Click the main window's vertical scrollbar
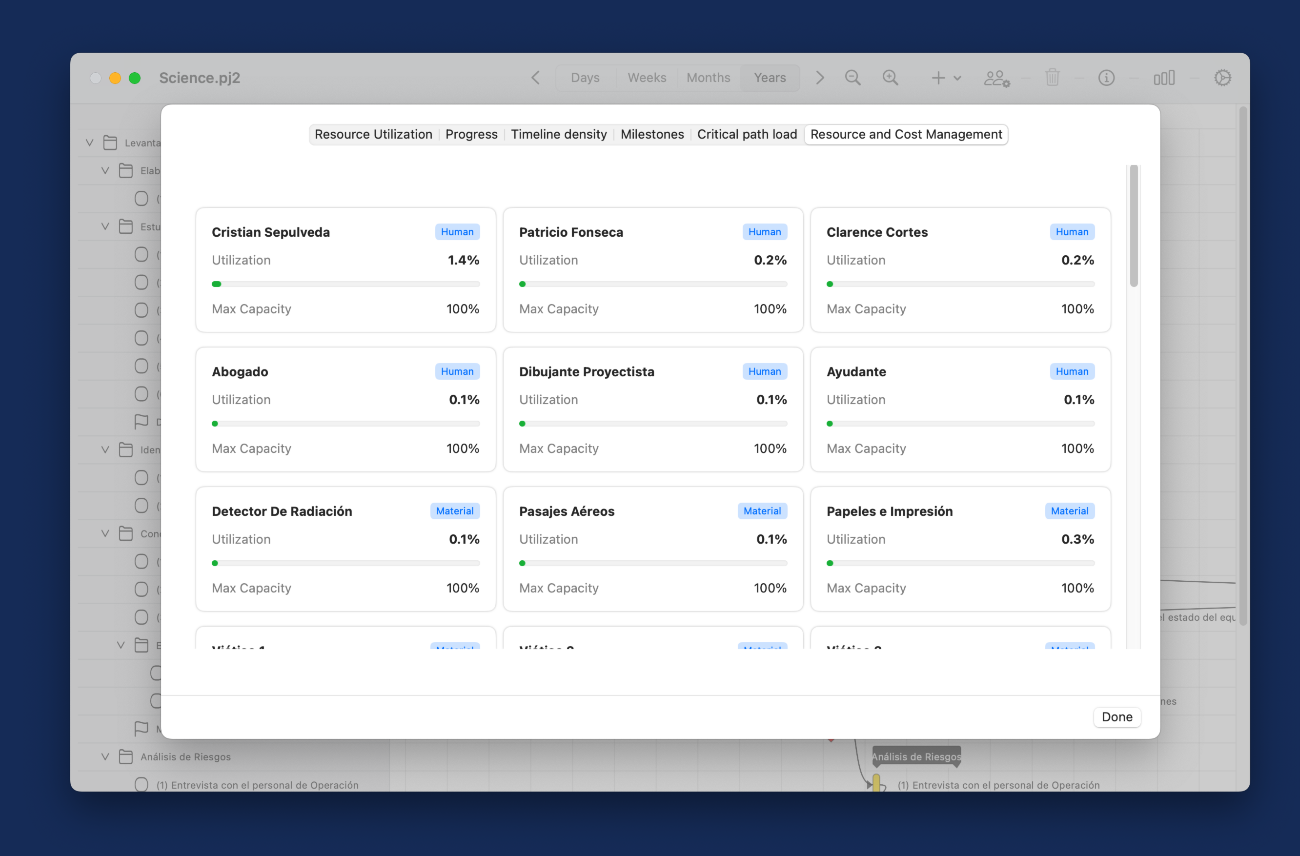Screen dimensions: 1300x856 [x=1243, y=366]
